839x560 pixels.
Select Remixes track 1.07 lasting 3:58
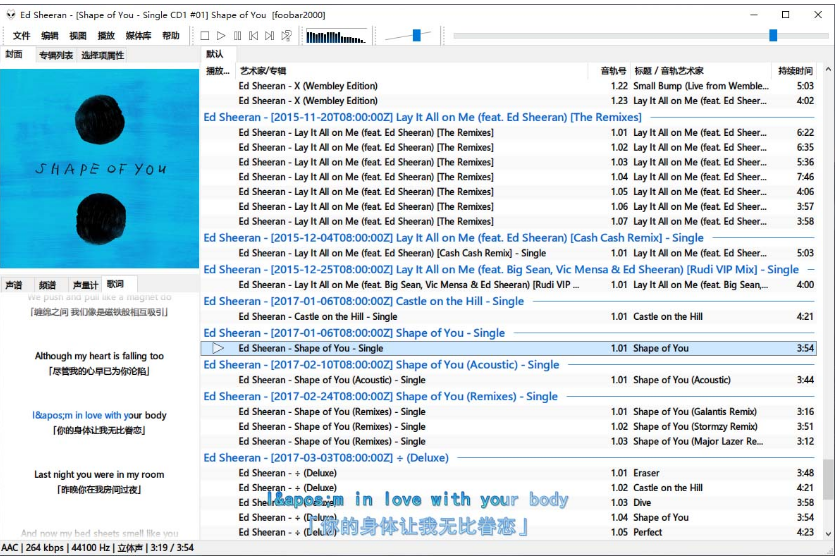pos(508,221)
